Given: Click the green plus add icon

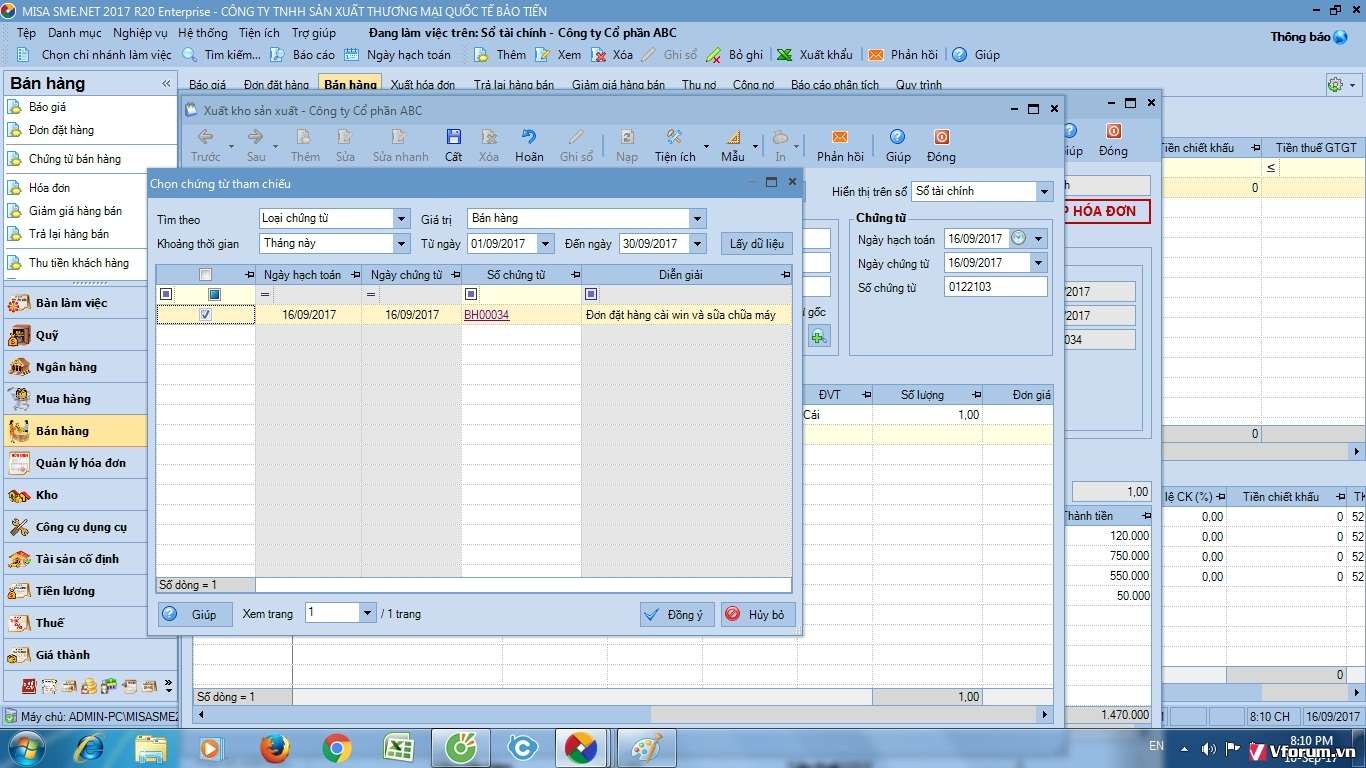Looking at the screenshot, I should [819, 338].
